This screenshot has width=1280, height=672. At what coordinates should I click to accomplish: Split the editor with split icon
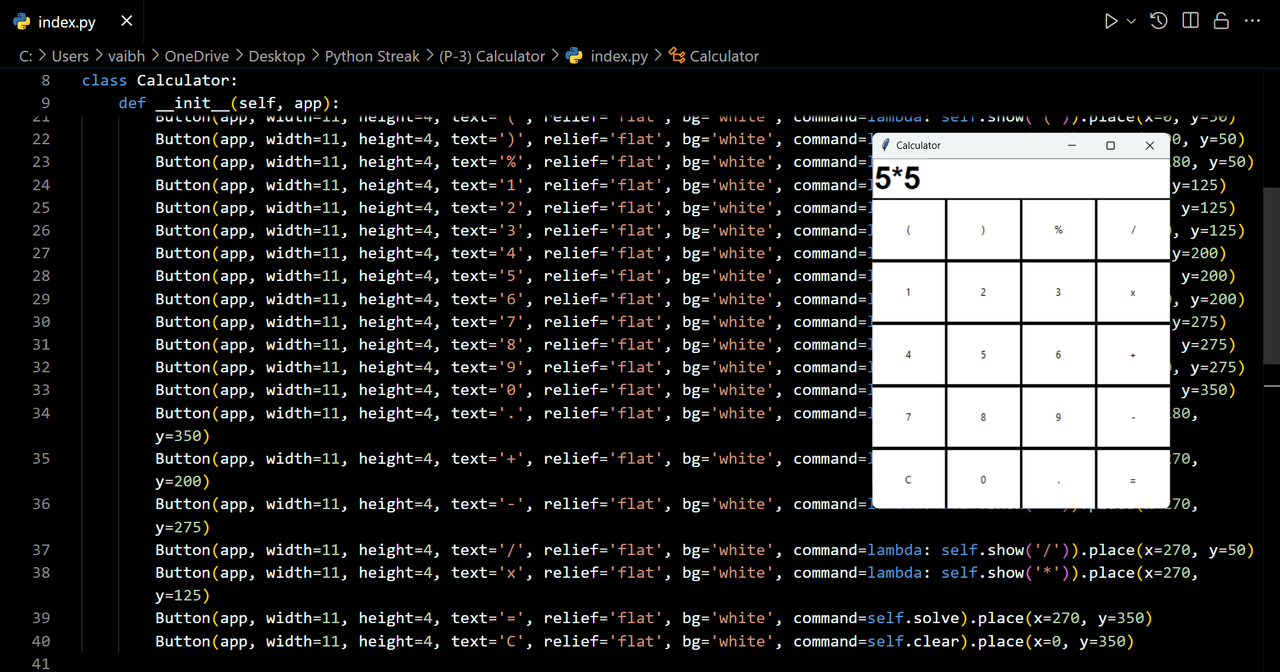1190,21
